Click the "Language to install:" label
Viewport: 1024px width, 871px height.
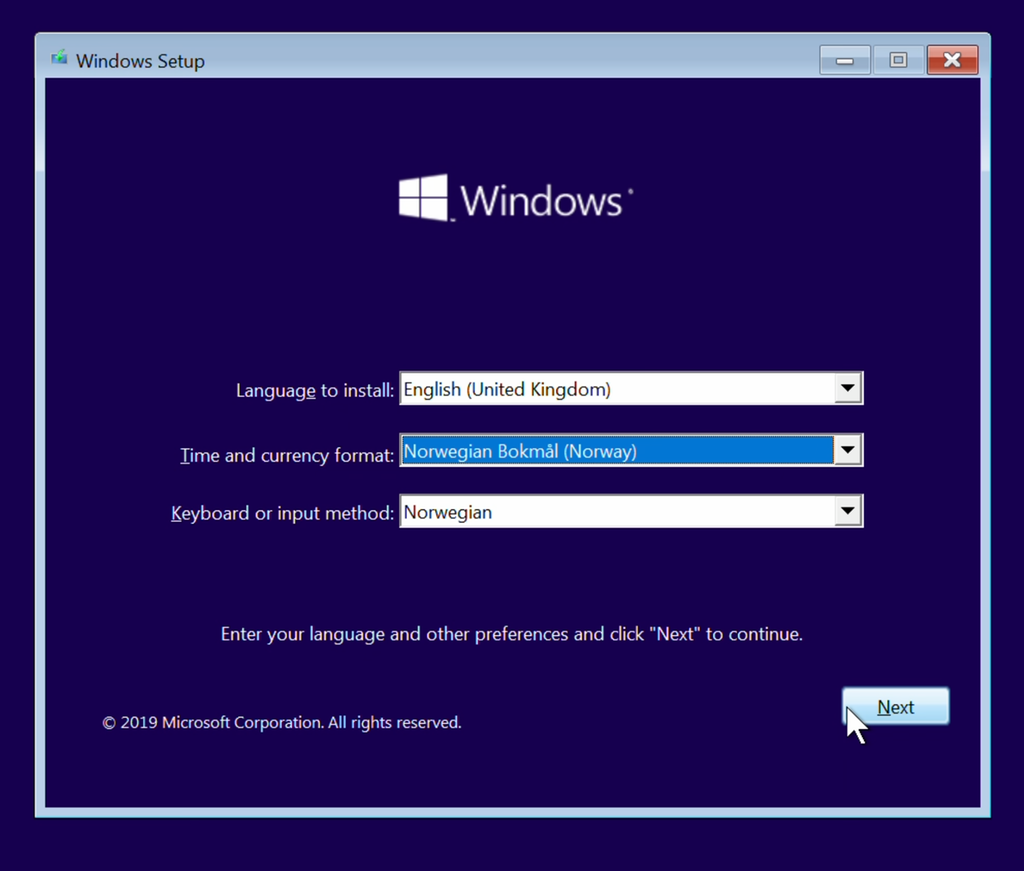315,390
